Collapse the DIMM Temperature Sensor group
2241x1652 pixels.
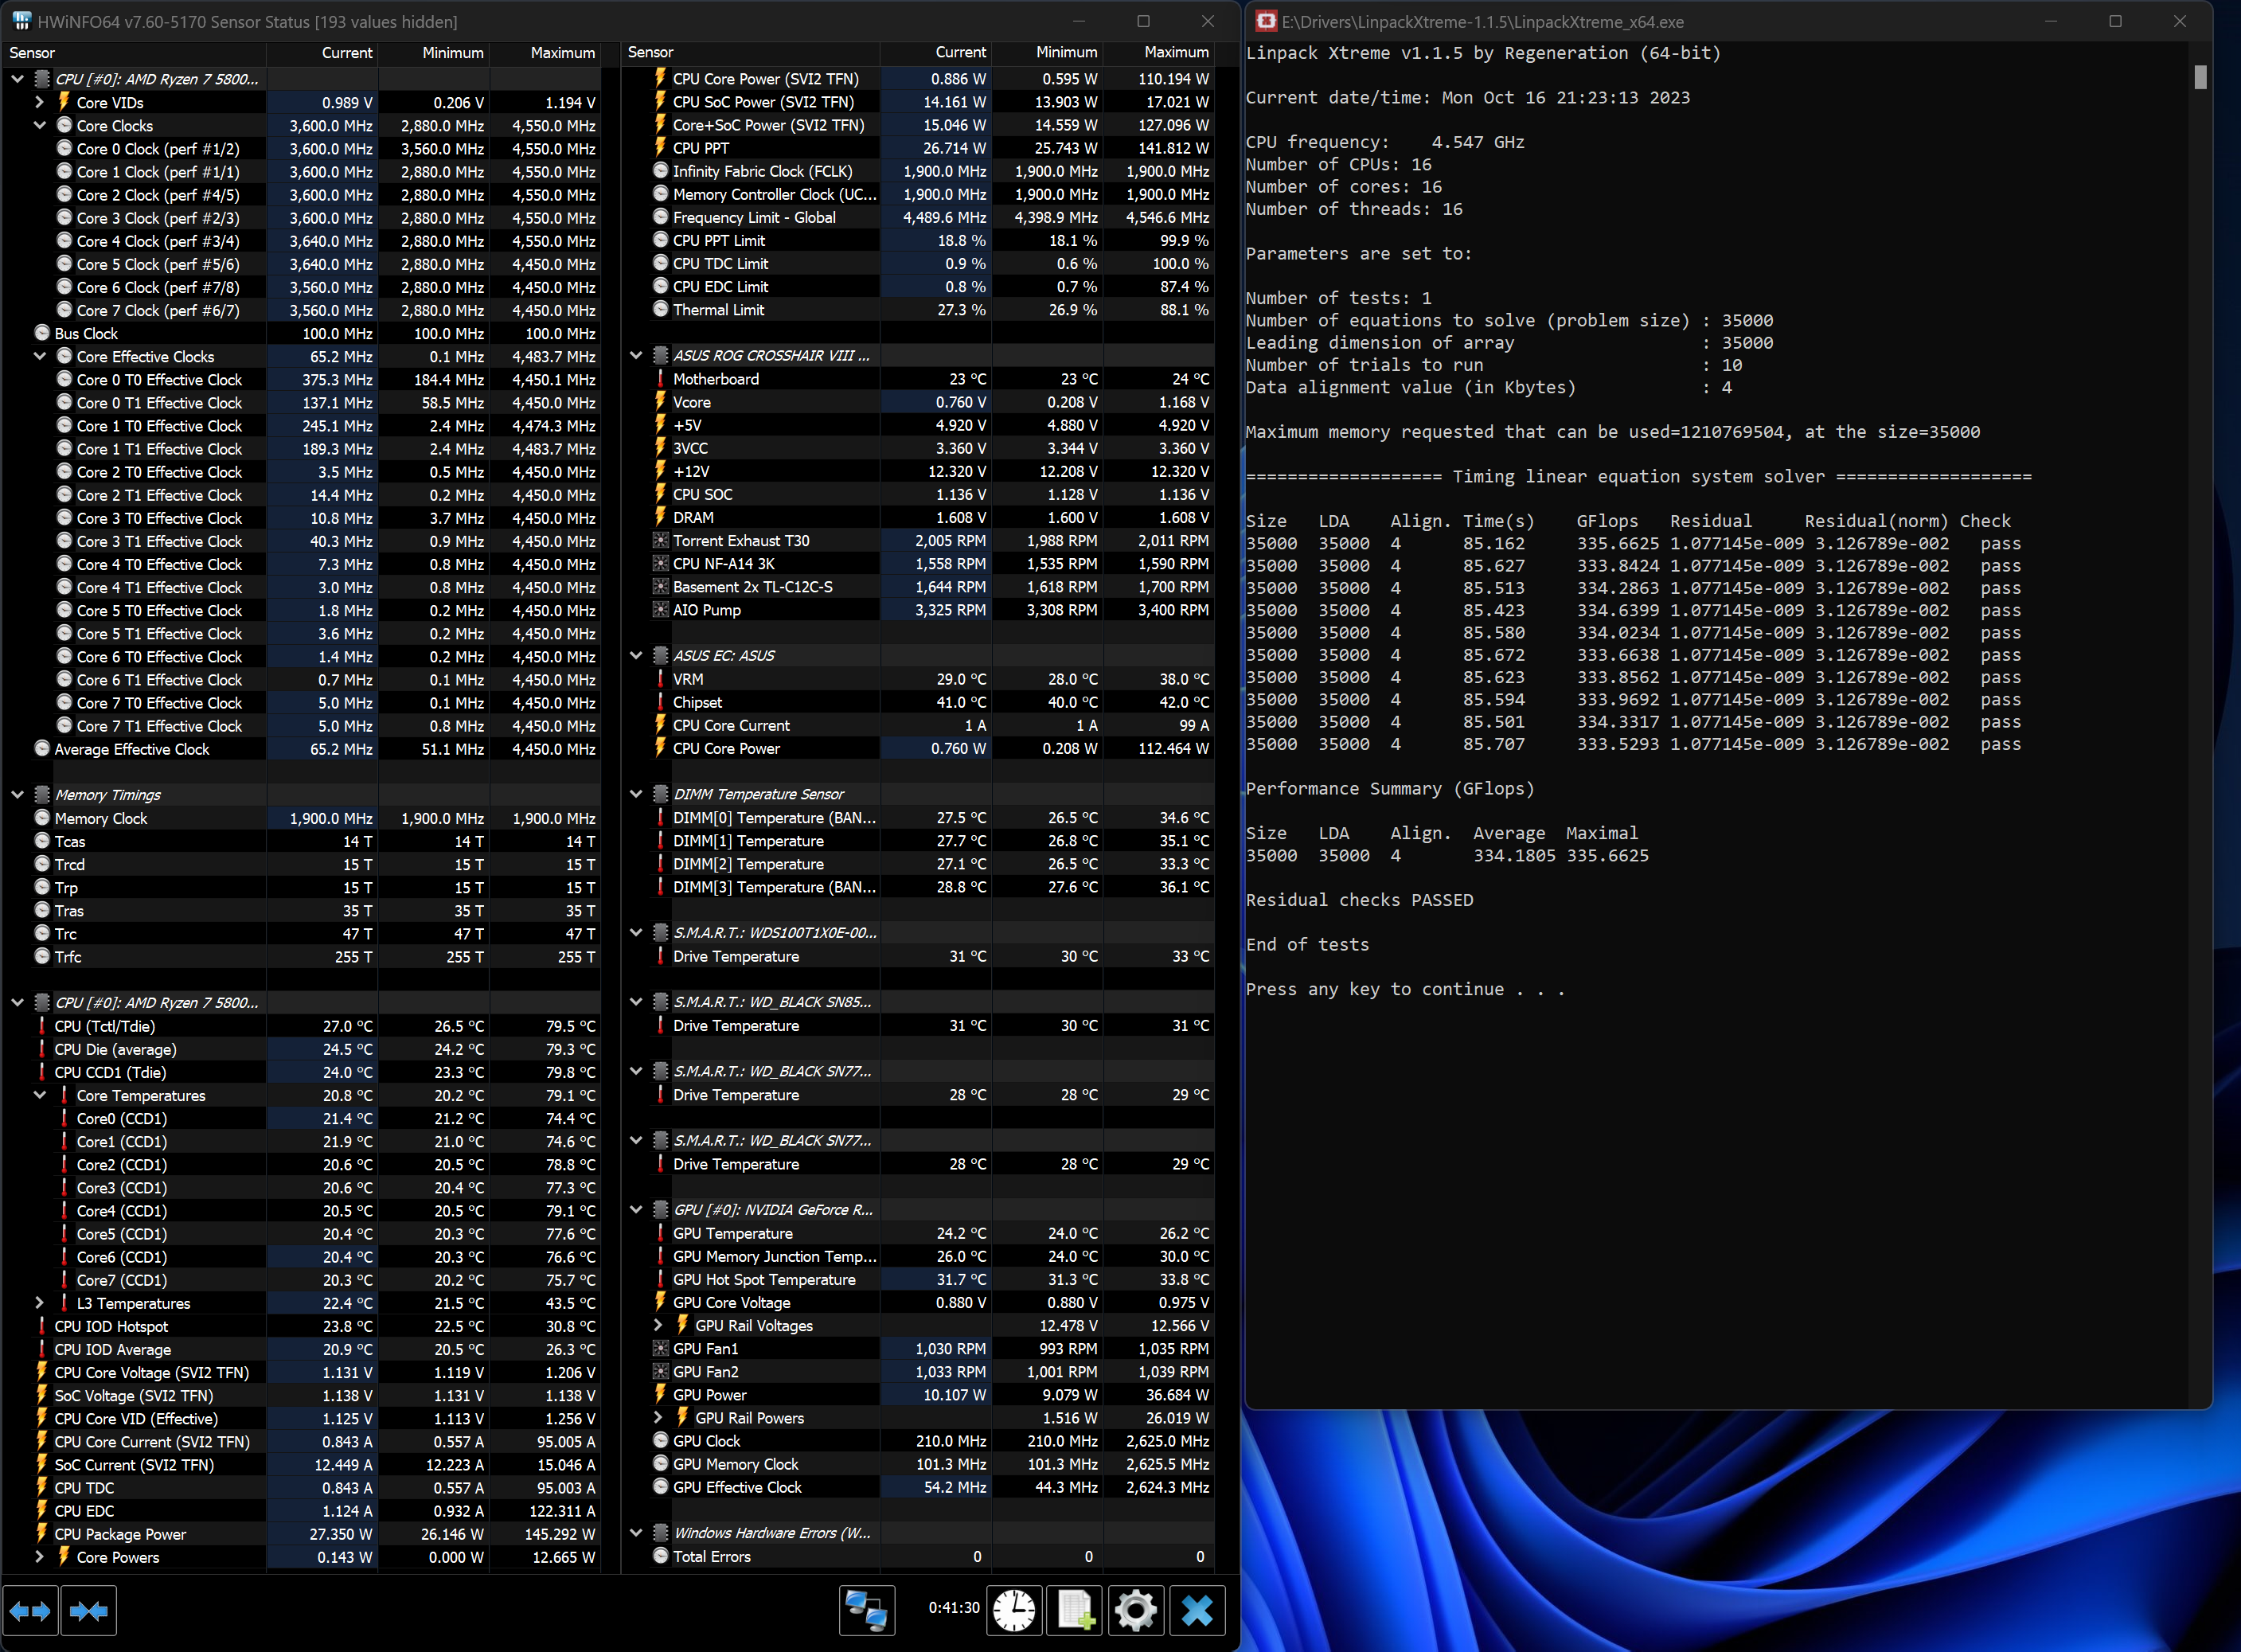[x=635, y=794]
